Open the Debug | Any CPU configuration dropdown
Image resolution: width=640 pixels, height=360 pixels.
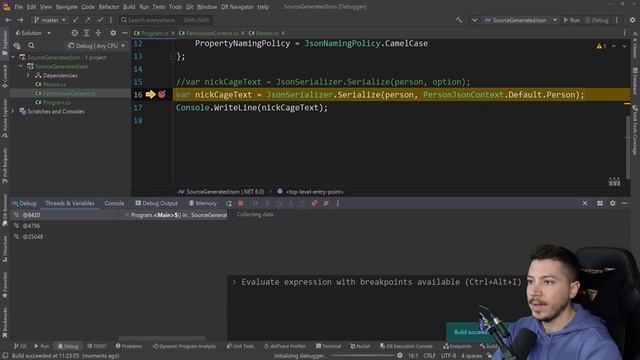click(97, 46)
